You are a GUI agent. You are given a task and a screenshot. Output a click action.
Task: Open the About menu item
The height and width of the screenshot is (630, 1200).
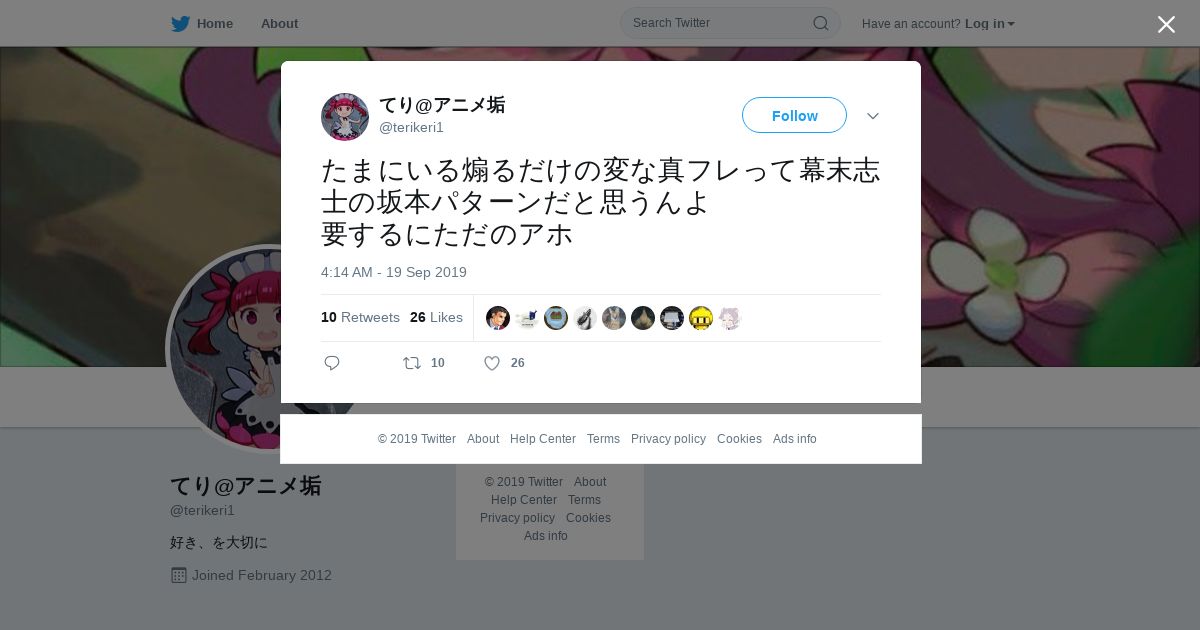tap(279, 24)
